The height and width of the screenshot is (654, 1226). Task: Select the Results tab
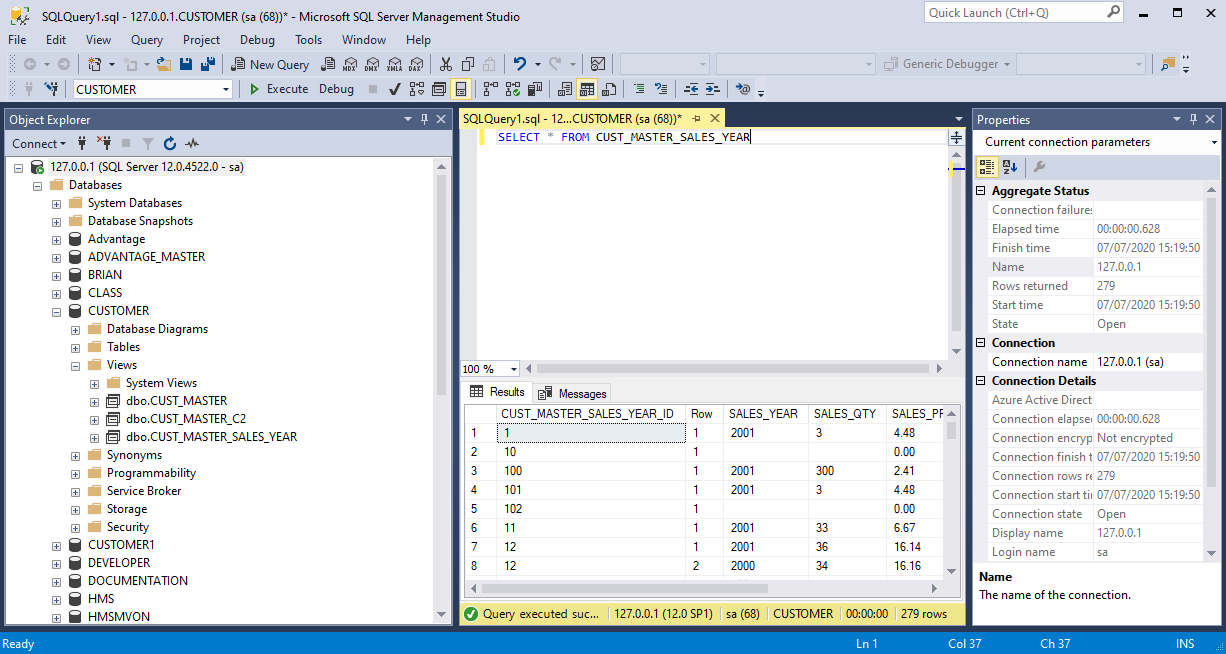click(498, 392)
